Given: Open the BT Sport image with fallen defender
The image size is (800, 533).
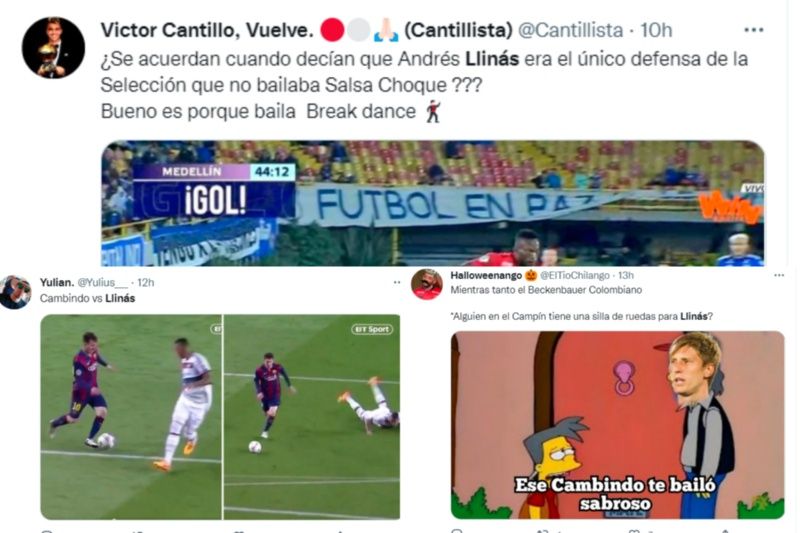Looking at the screenshot, I should [312, 417].
